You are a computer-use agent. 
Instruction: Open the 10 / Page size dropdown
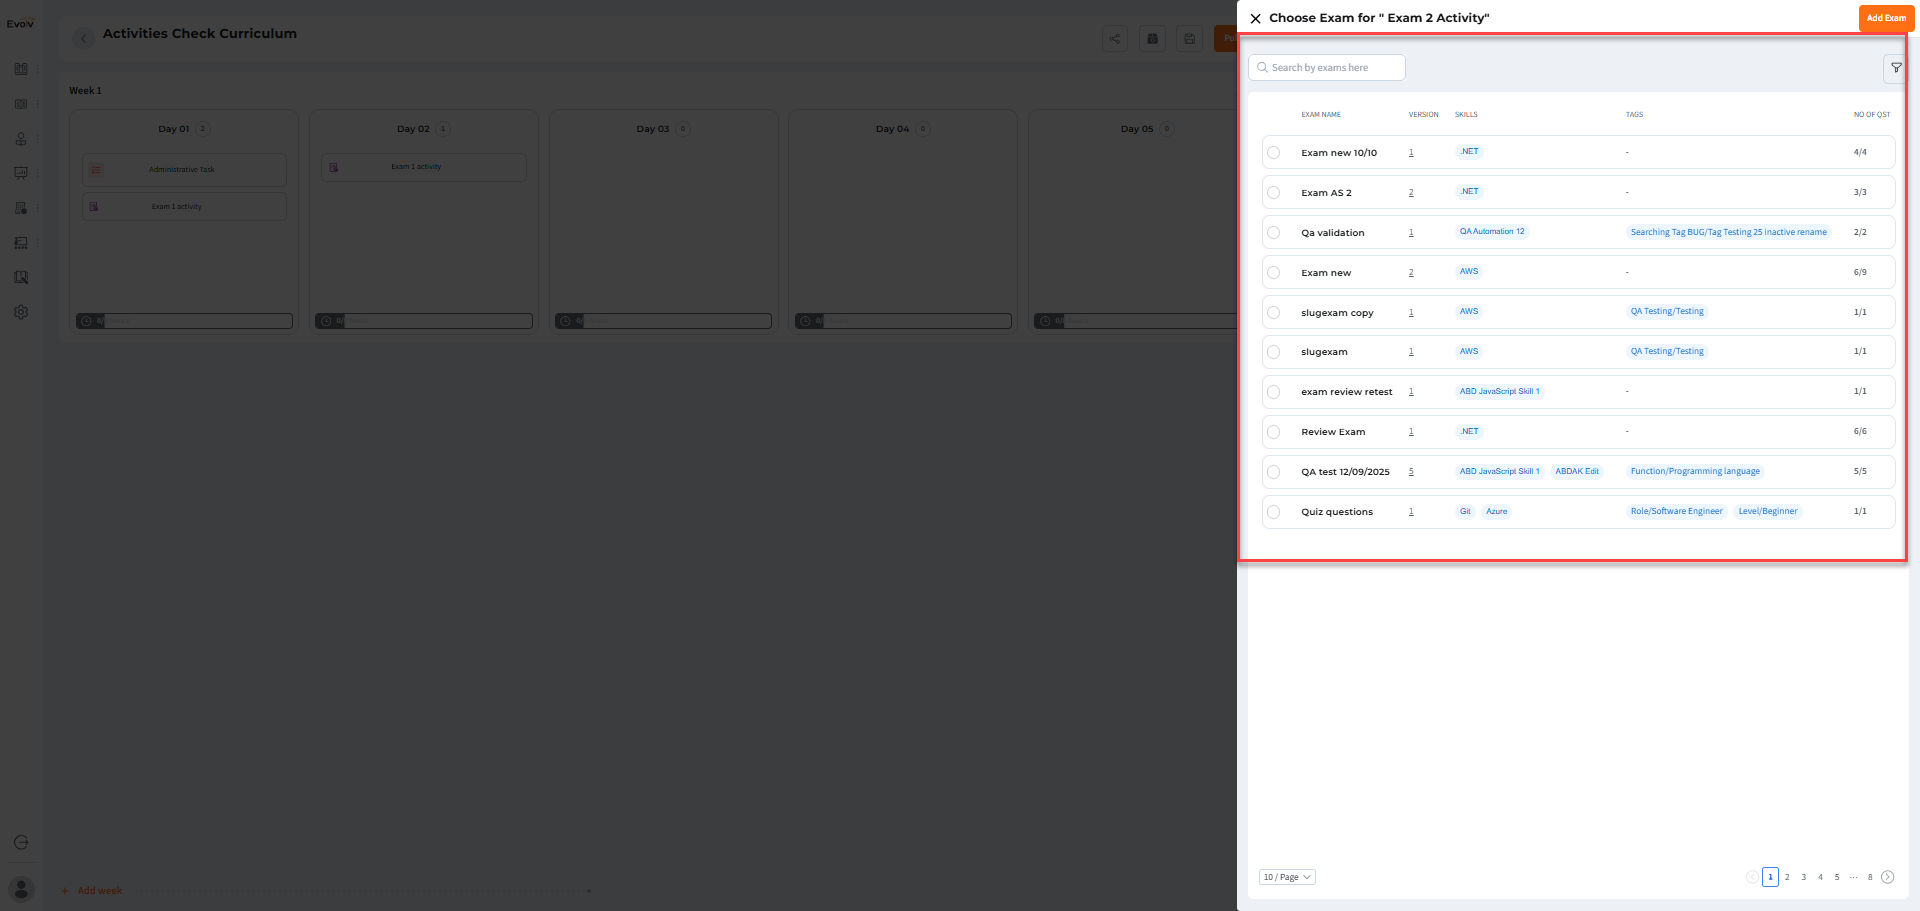[1287, 877]
